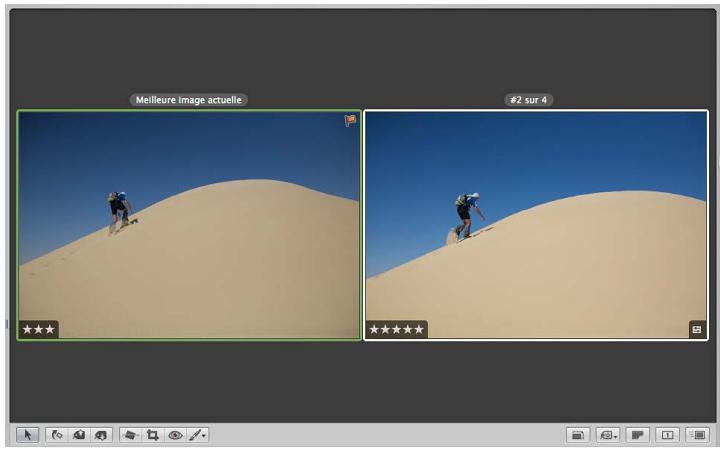Viewport: 720px width, 451px height.
Task: Click the "#2 sur 4" label
Action: click(x=529, y=100)
